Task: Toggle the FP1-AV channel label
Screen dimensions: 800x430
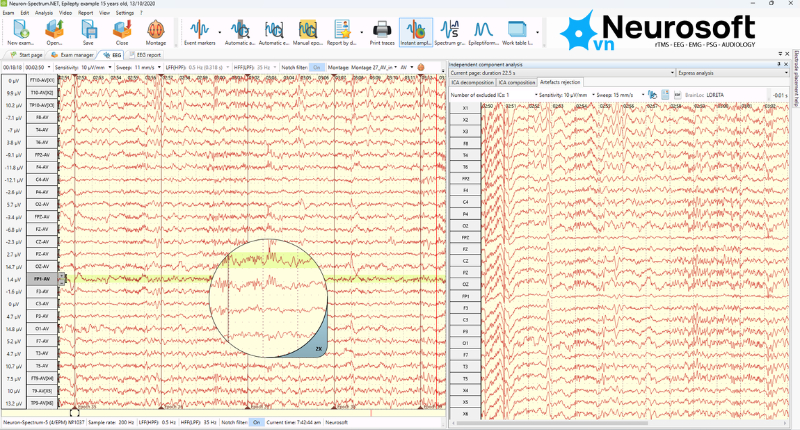Action: [x=42, y=279]
